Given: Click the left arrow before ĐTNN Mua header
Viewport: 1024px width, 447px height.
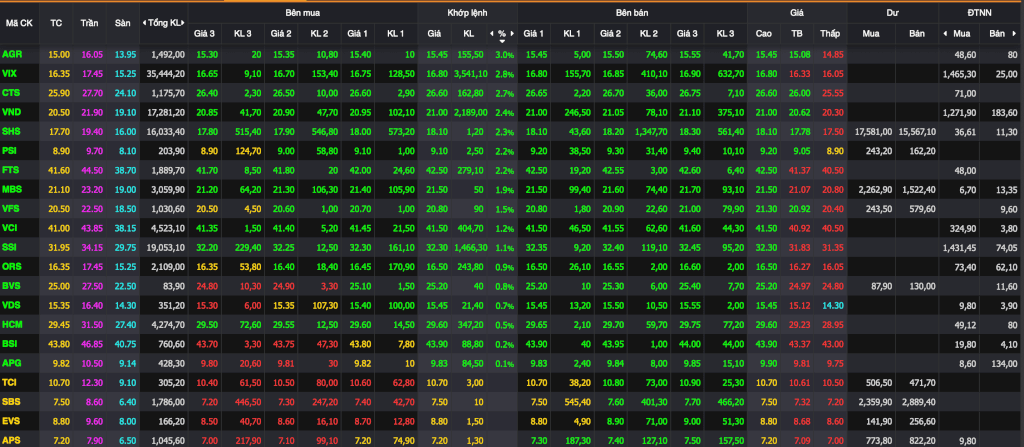Looking at the screenshot, I should 944,33.
